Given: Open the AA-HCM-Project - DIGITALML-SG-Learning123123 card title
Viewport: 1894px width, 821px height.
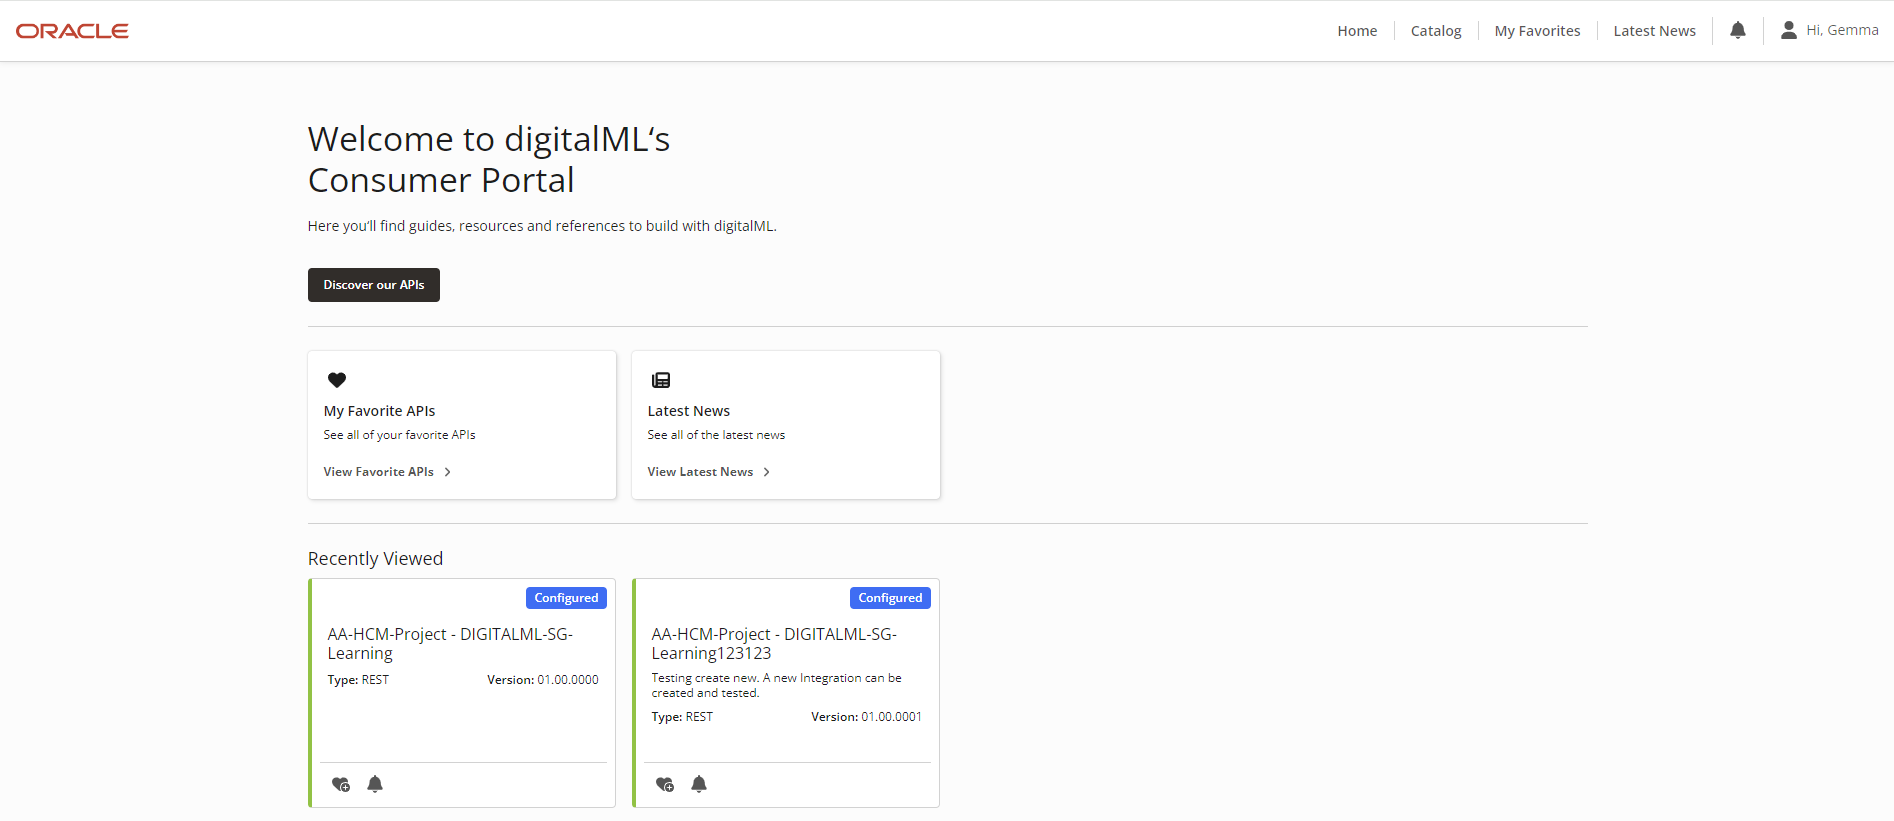Looking at the screenshot, I should pos(774,643).
